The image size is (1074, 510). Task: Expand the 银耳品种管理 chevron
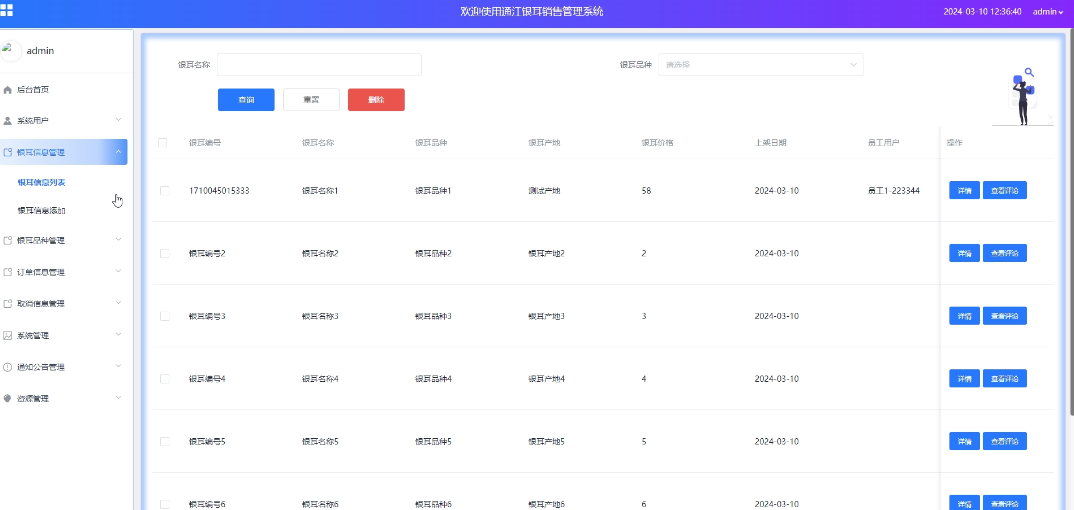[x=118, y=240]
